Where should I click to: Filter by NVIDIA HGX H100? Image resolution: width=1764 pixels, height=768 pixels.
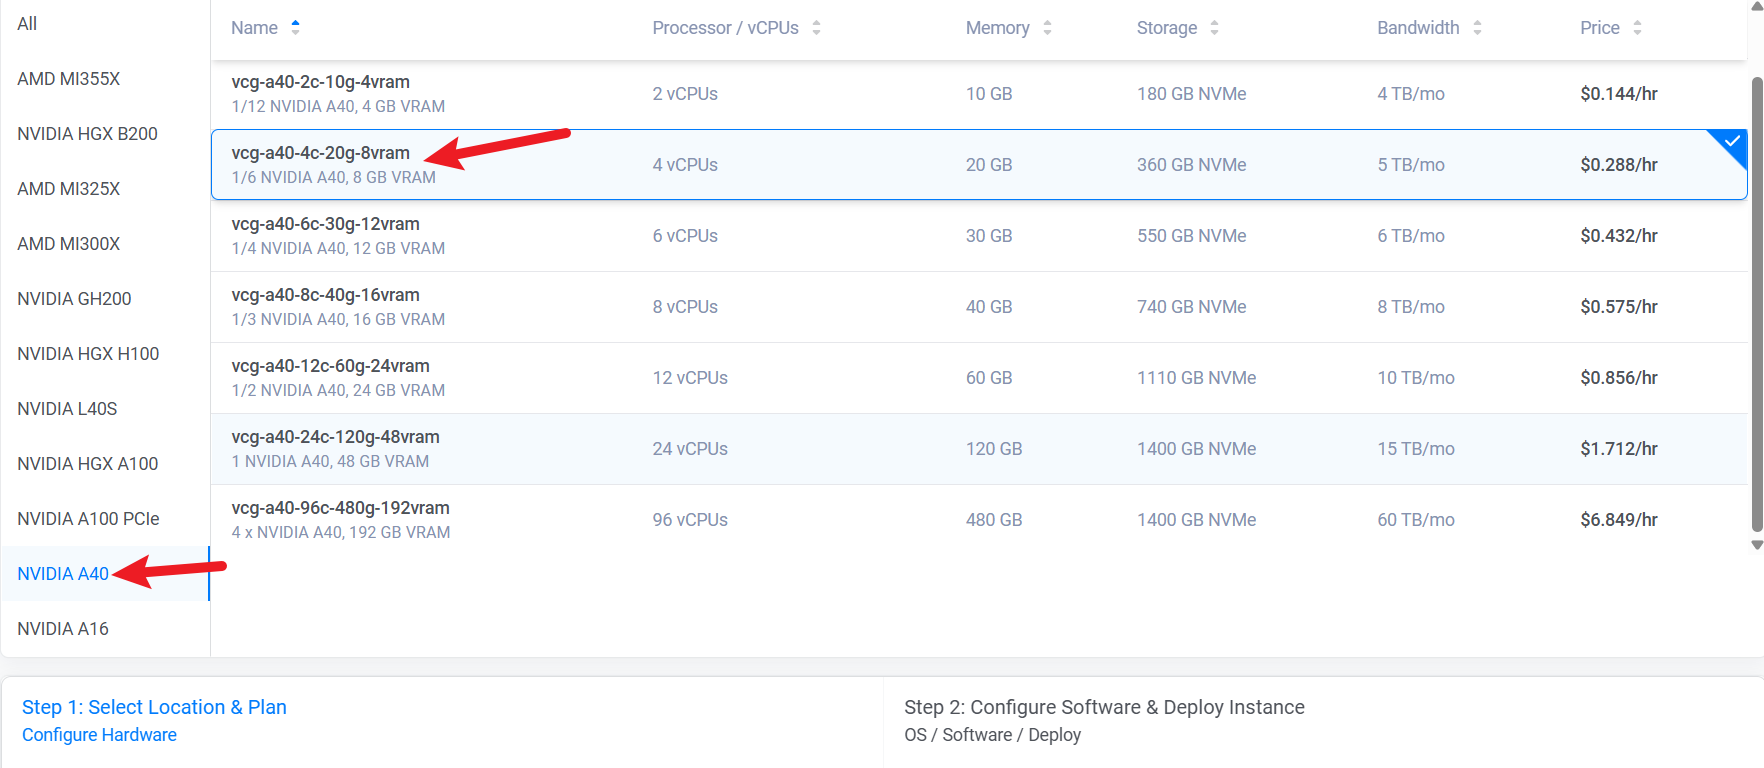point(88,354)
